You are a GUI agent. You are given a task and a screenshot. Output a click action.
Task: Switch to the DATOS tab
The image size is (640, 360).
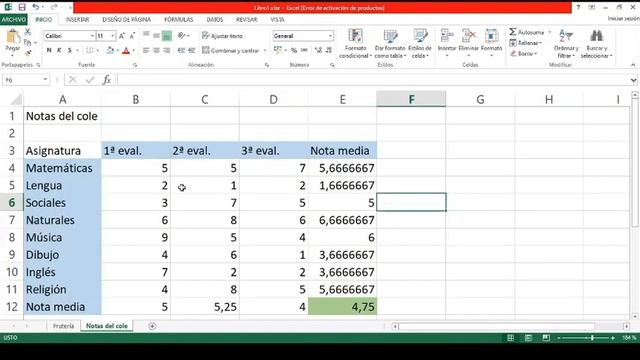pyautogui.click(x=215, y=20)
